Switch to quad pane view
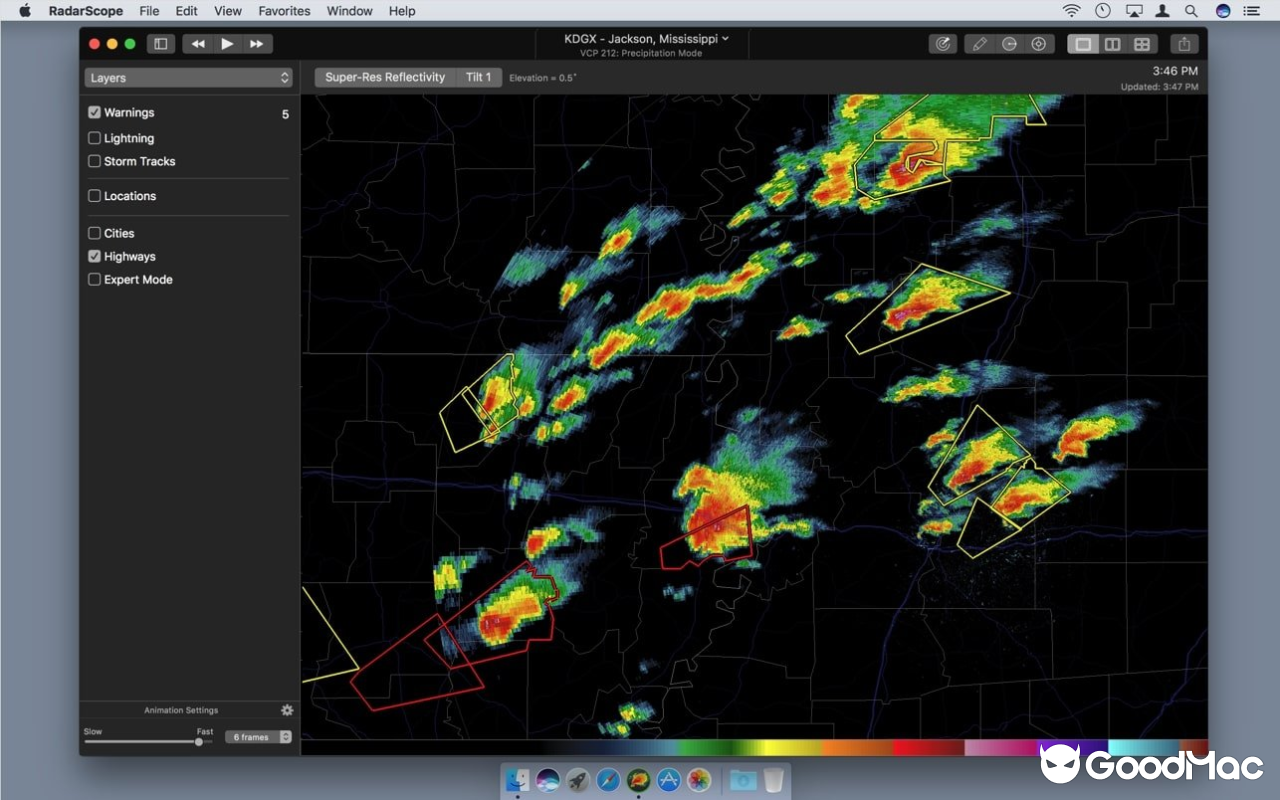Image resolution: width=1280 pixels, height=800 pixels. click(1142, 44)
